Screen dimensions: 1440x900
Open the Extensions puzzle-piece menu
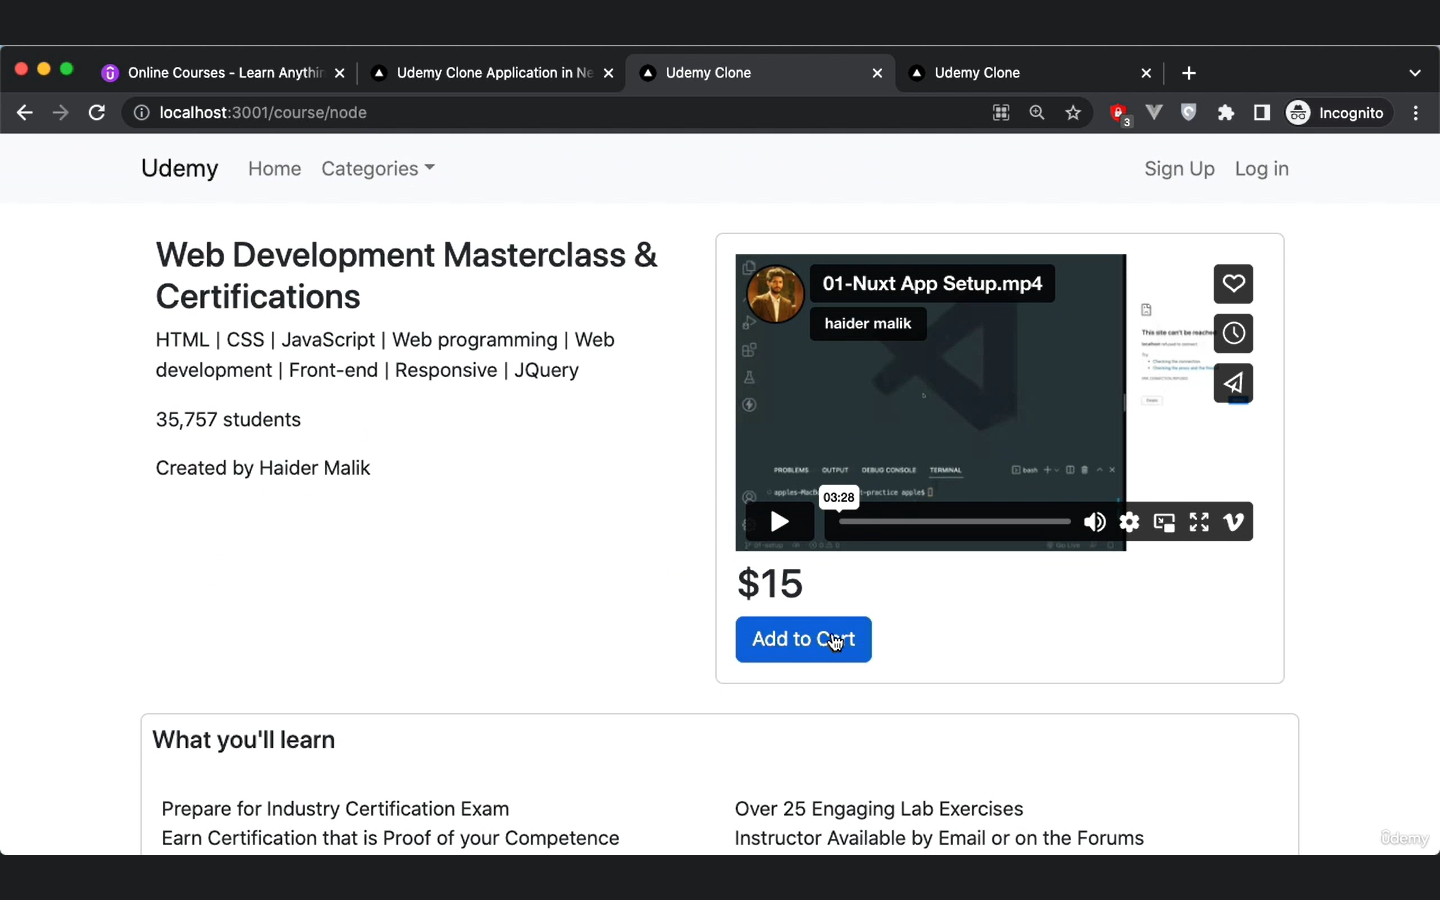[1226, 113]
